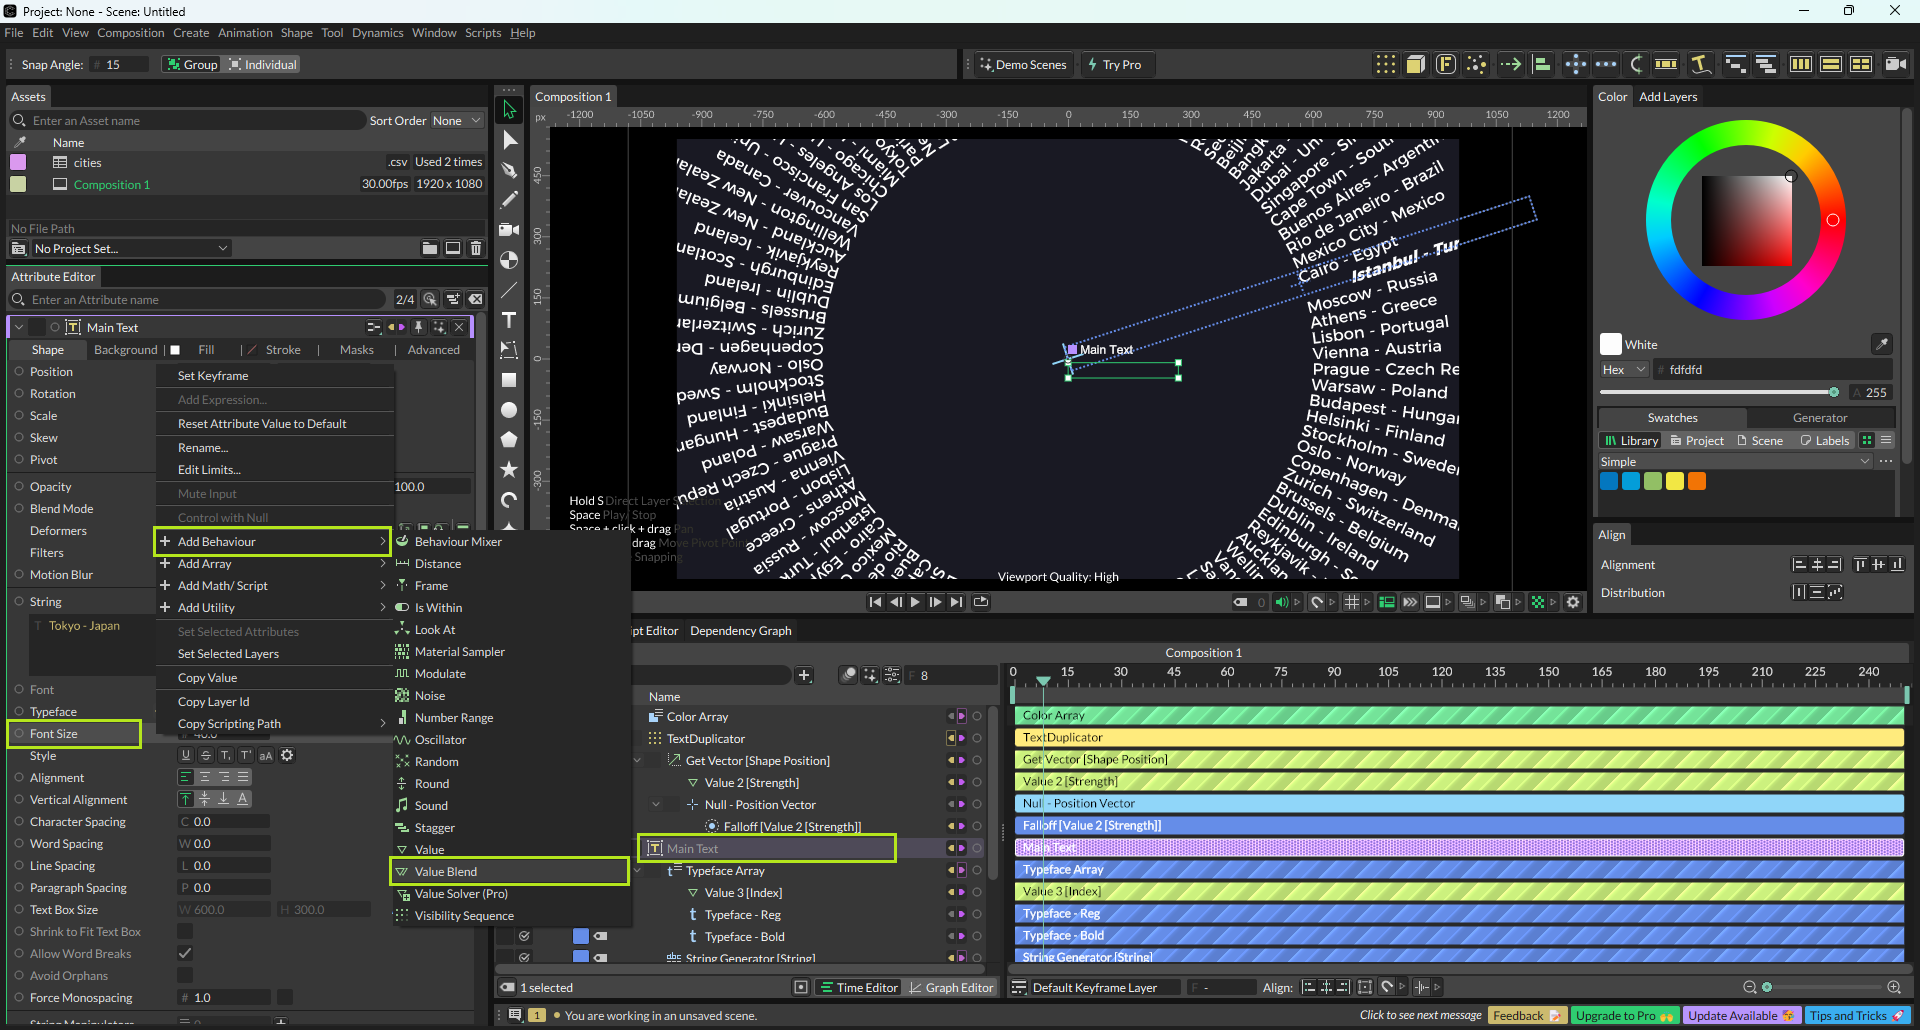
Task: Toggle the Avoid Orphans checkbox
Action: coord(185,976)
